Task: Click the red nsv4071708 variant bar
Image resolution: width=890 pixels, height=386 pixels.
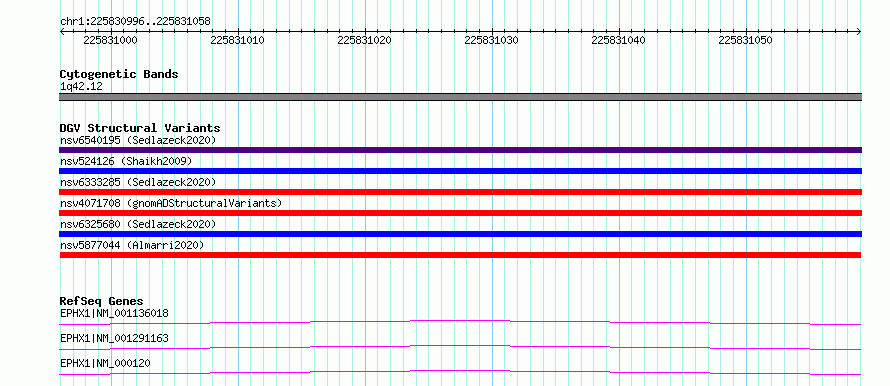Action: click(x=460, y=213)
